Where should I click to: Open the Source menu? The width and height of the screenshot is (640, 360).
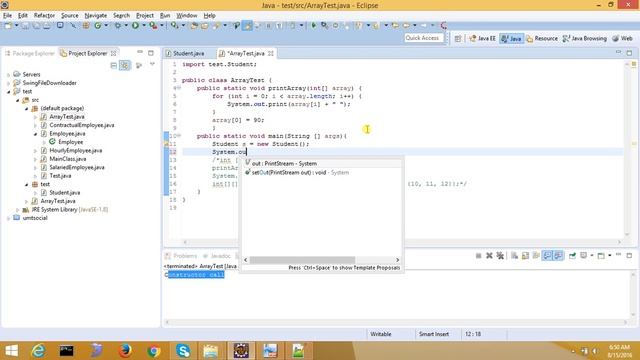coord(69,16)
